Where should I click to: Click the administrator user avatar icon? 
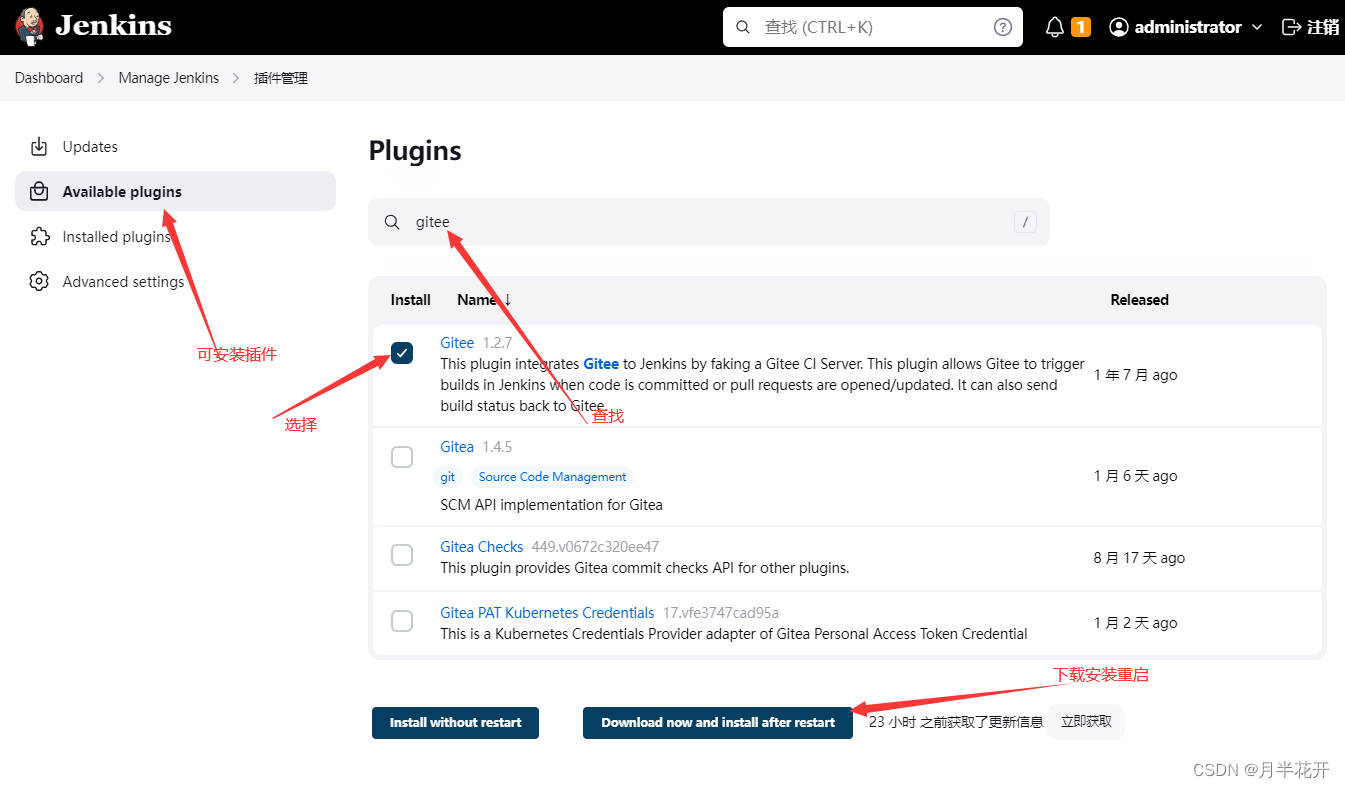[1119, 27]
